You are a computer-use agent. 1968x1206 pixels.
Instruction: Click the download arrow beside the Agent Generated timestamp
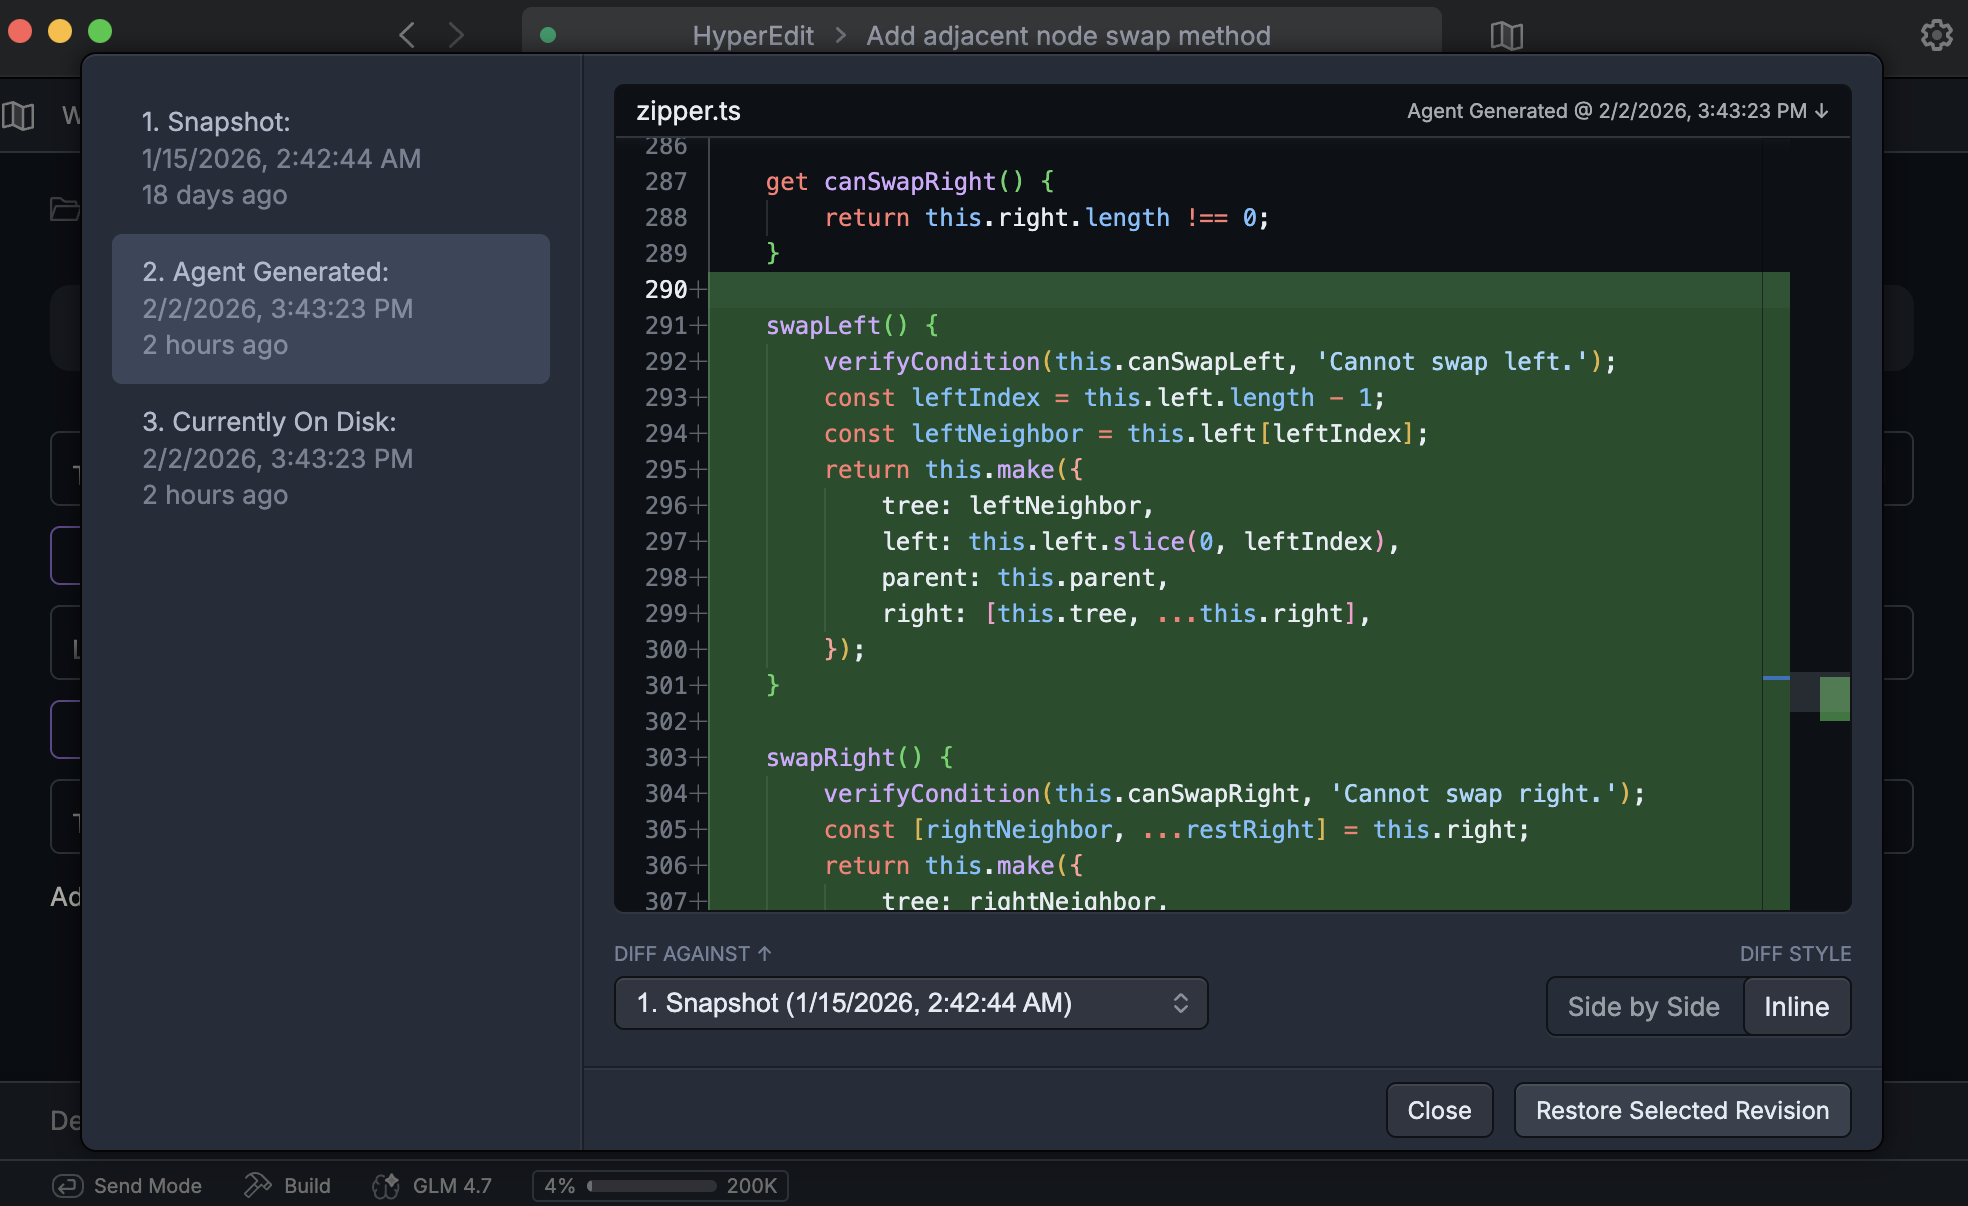tap(1822, 111)
